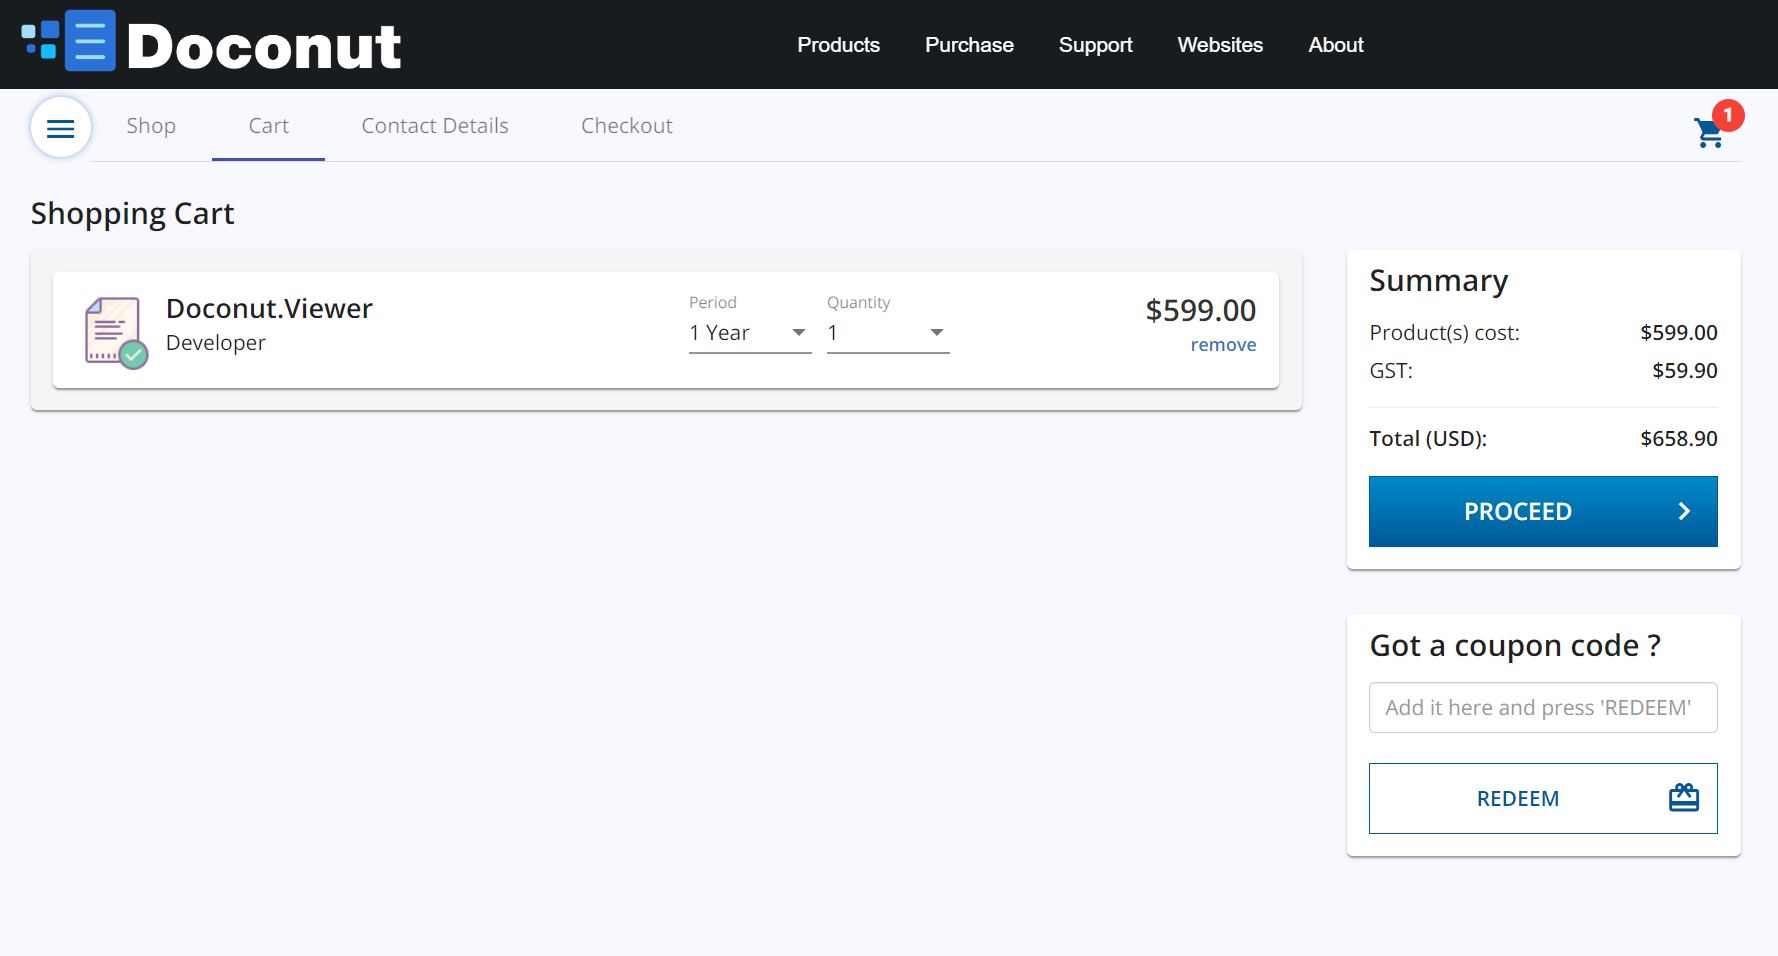Click the Shopping Cart heading
This screenshot has width=1778, height=956.
pos(132,214)
